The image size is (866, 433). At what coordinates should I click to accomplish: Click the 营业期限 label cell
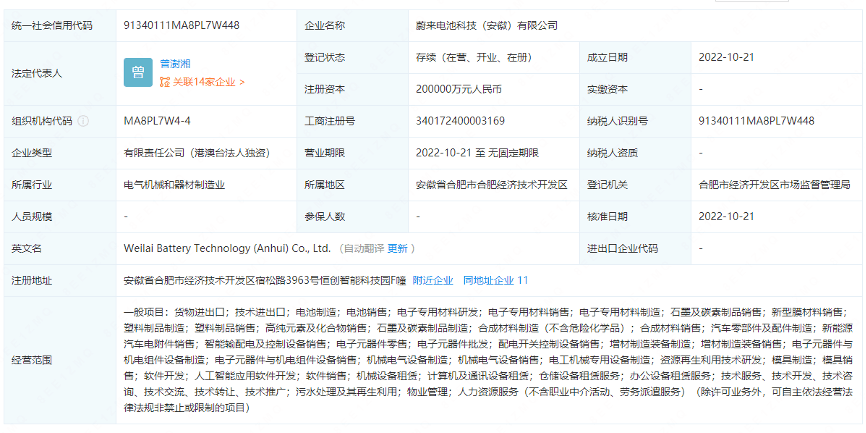pyautogui.click(x=352, y=153)
